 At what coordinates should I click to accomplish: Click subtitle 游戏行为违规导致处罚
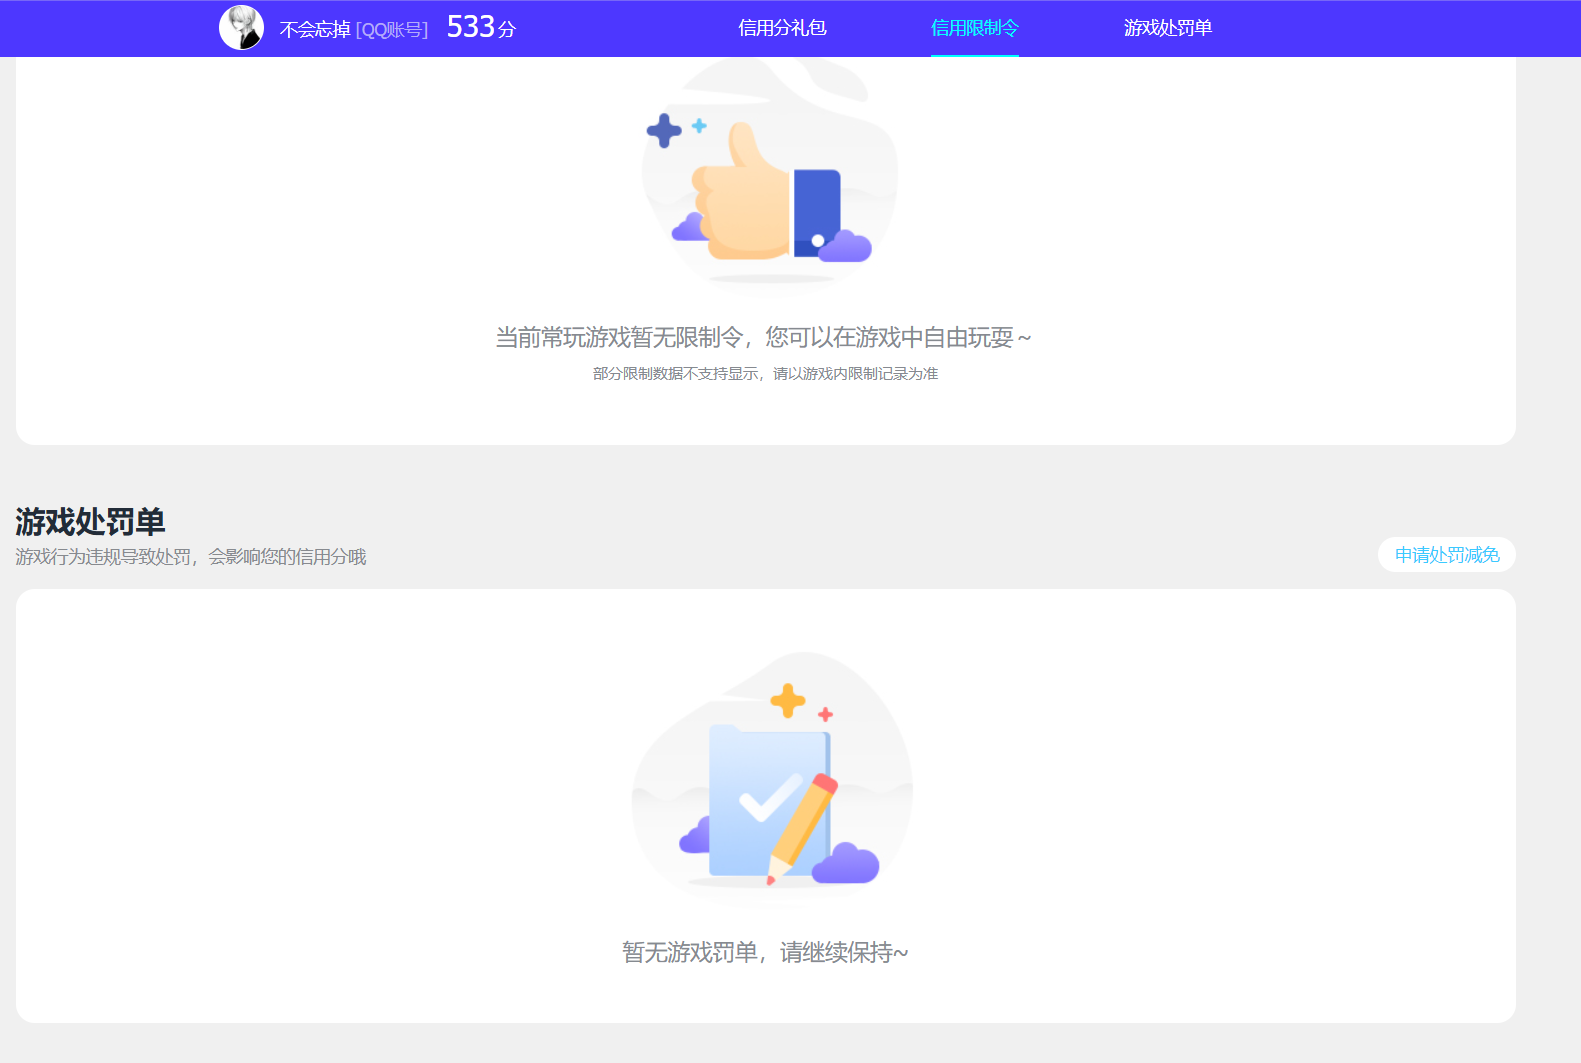tap(102, 557)
